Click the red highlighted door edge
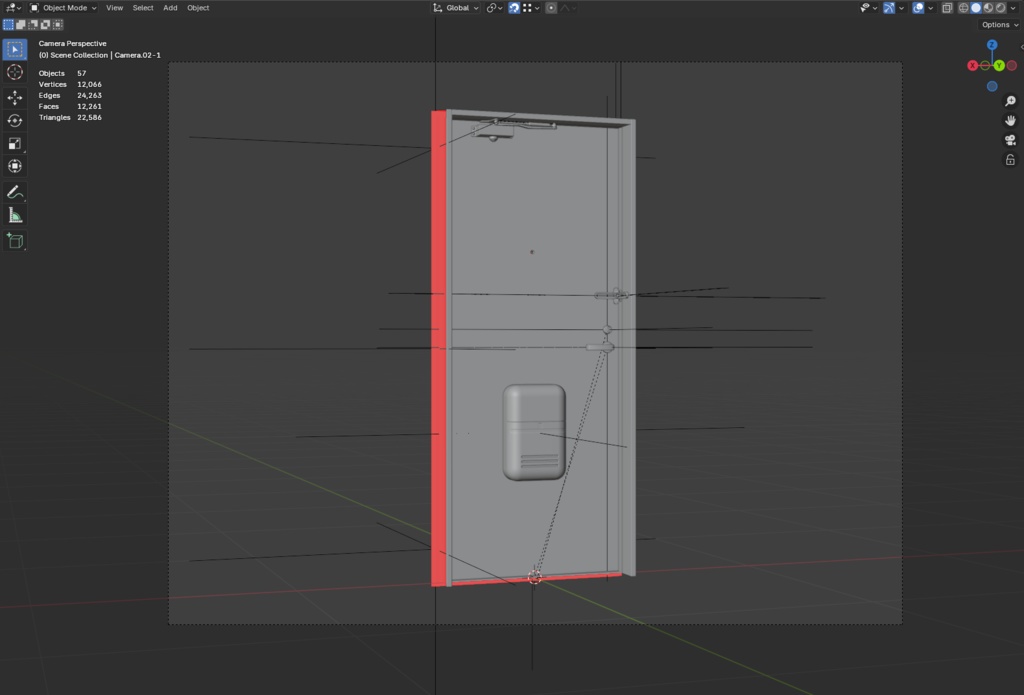Screen dimensions: 1024x695 pyautogui.click(x=439, y=348)
